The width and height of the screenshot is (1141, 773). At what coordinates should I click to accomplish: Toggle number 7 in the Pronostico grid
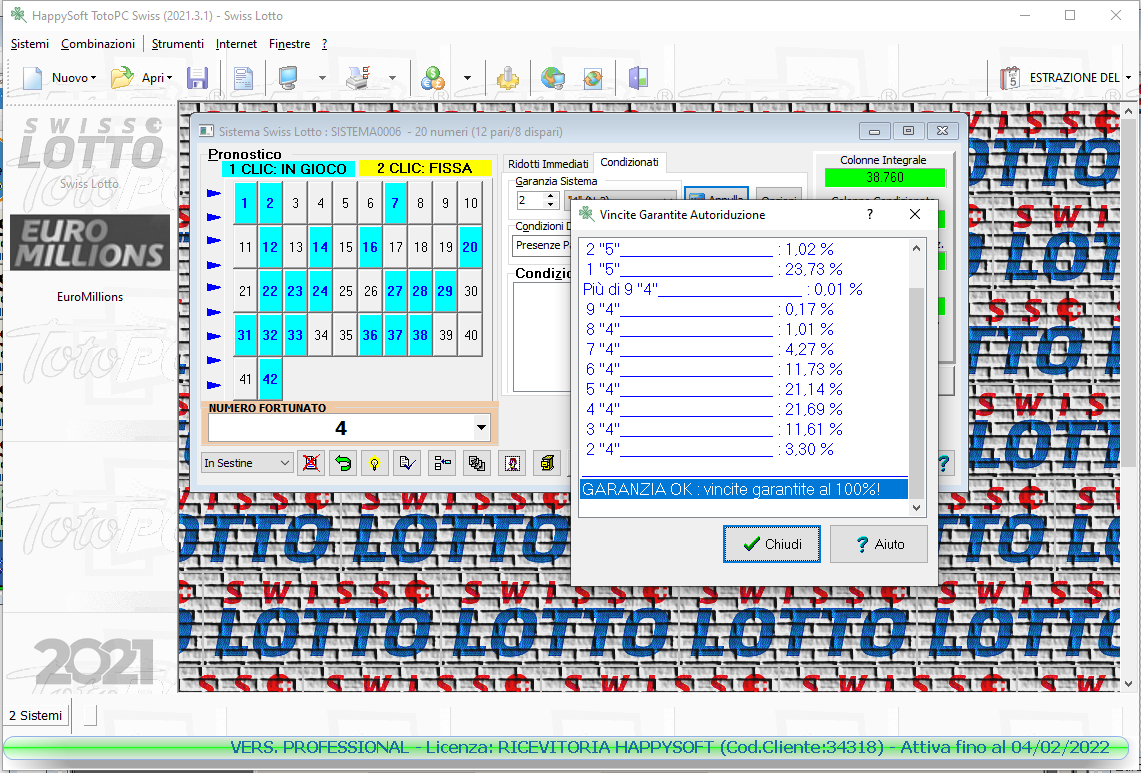click(x=395, y=203)
